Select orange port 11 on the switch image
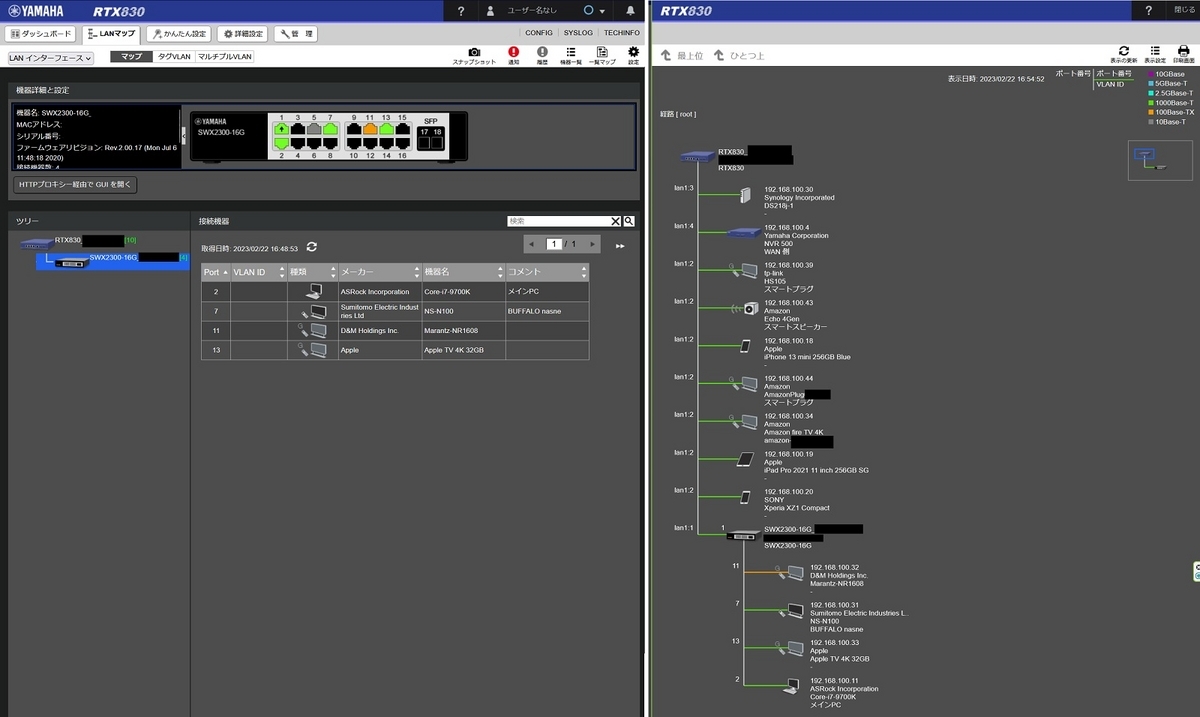 [370, 129]
